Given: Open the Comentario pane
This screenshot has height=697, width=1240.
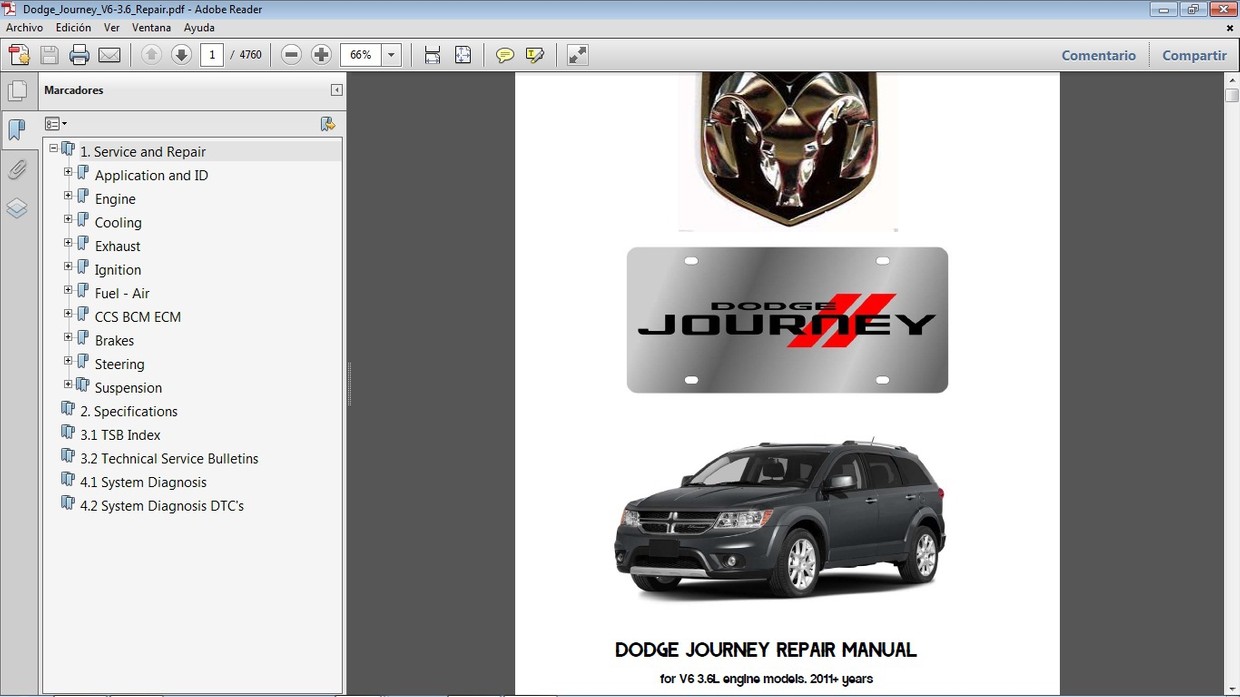Looking at the screenshot, I should pyautogui.click(x=1098, y=56).
